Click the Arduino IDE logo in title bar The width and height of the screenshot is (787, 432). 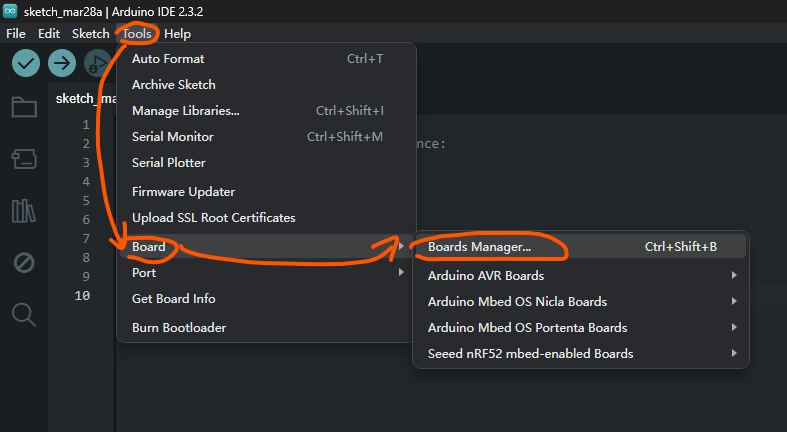(x=10, y=10)
